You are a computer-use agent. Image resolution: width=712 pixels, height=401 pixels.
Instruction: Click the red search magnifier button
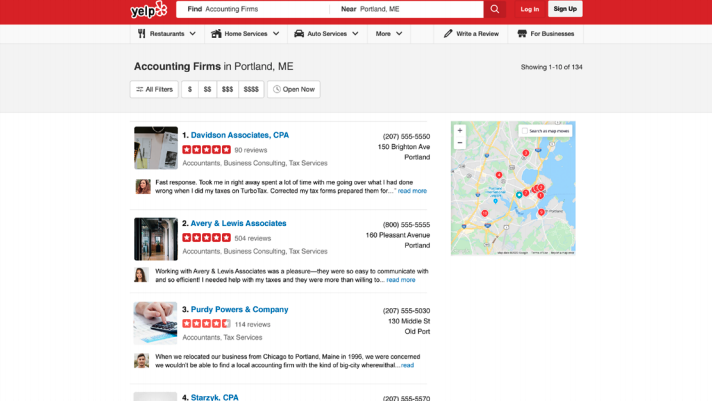point(494,9)
